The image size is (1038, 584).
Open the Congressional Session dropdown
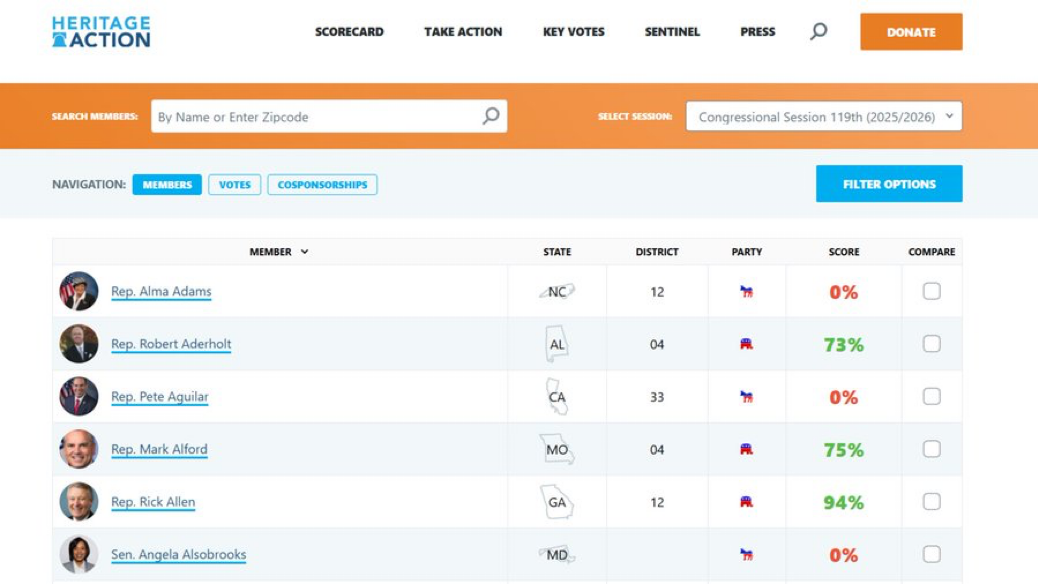click(824, 117)
